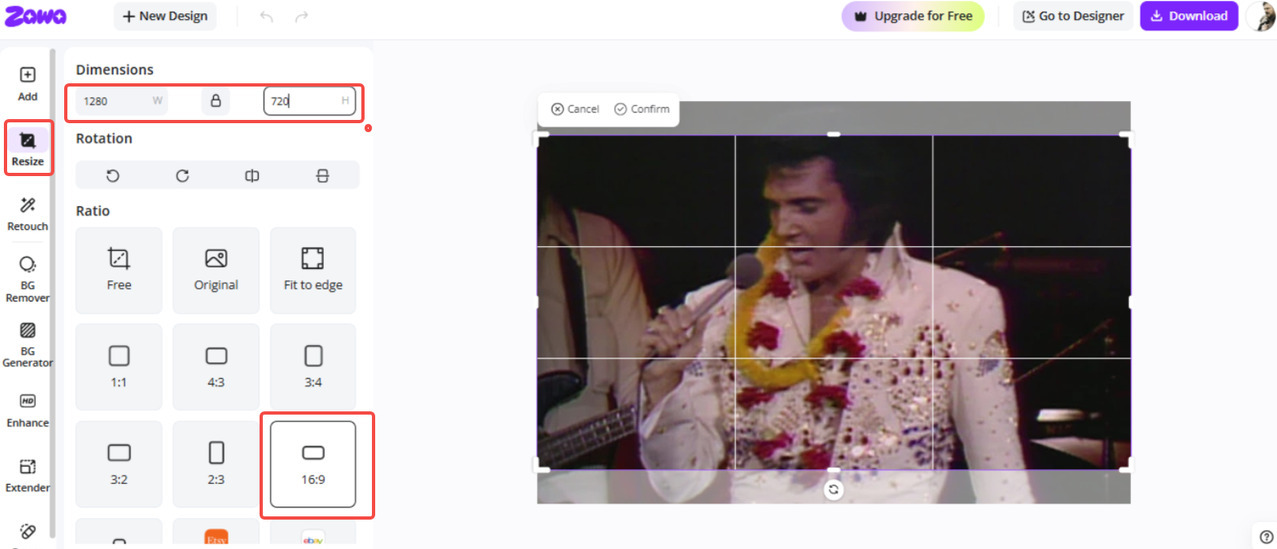Click the width dimension field
The image size is (1277, 549).
pyautogui.click(x=123, y=101)
